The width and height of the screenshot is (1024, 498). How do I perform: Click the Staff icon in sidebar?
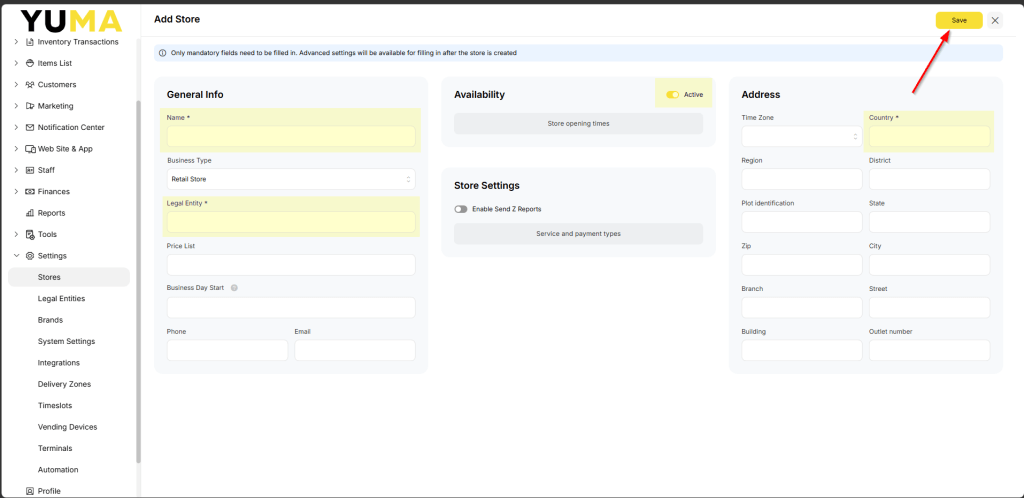coord(29,170)
